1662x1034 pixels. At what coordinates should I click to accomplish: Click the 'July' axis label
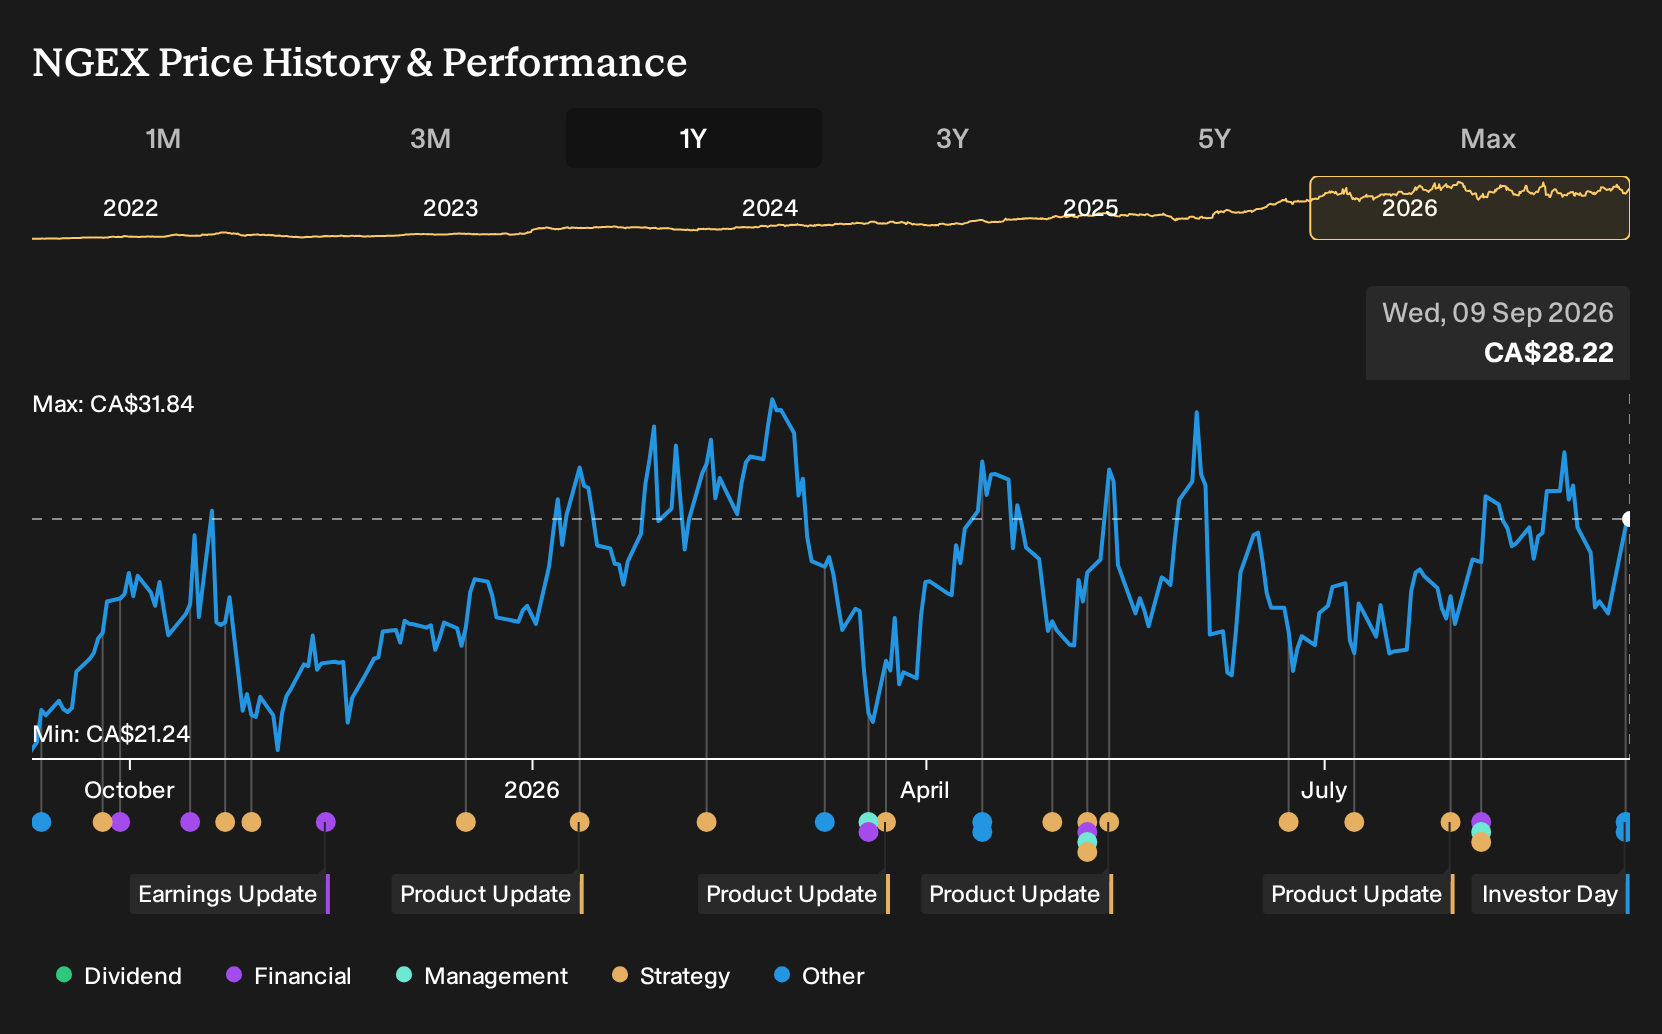tap(1324, 790)
